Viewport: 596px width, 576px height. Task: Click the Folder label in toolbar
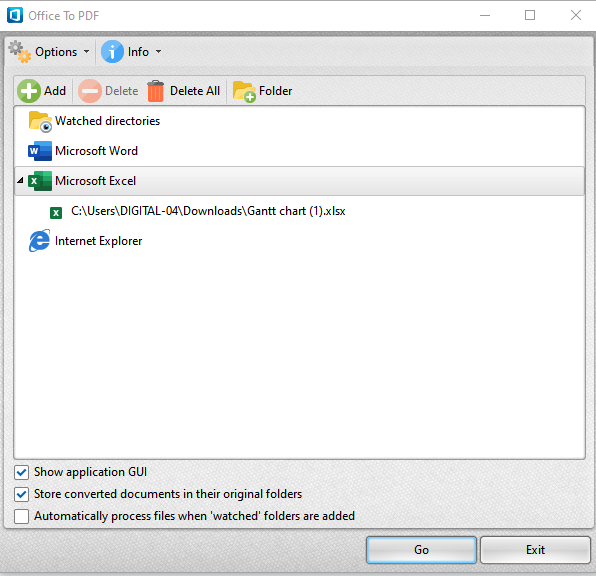coord(276,91)
